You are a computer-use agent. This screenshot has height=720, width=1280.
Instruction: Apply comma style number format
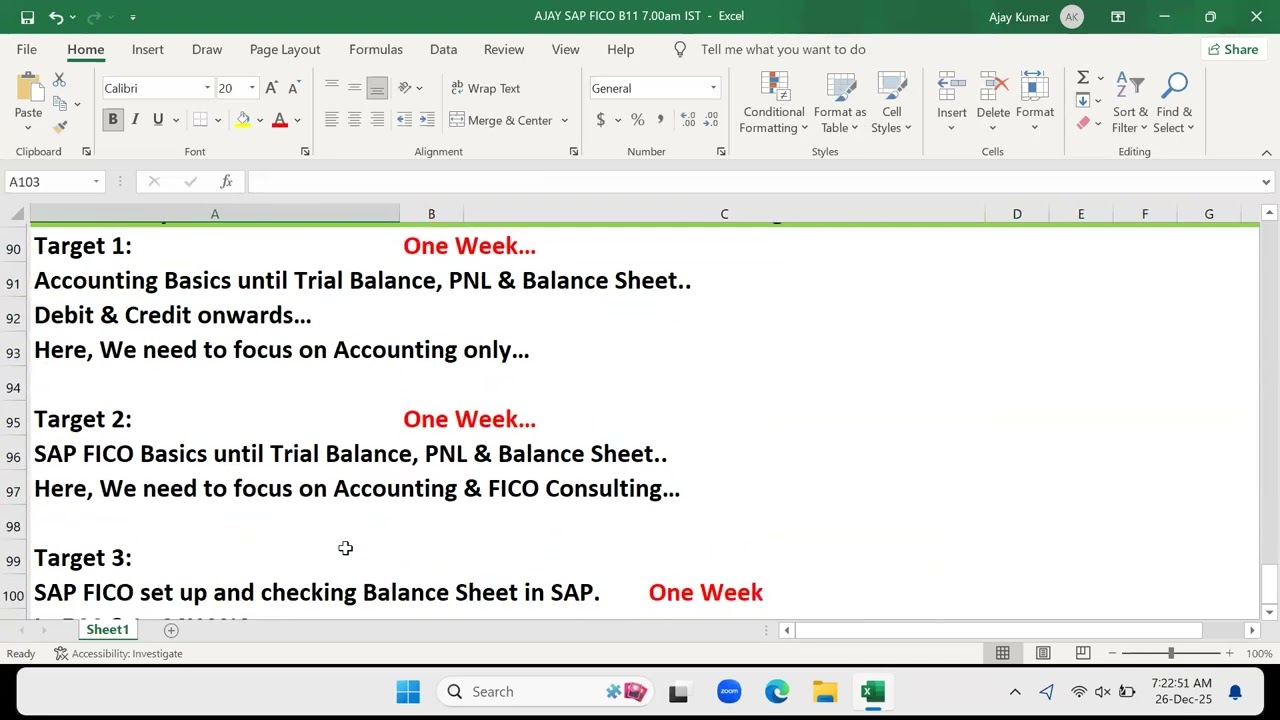(661, 120)
